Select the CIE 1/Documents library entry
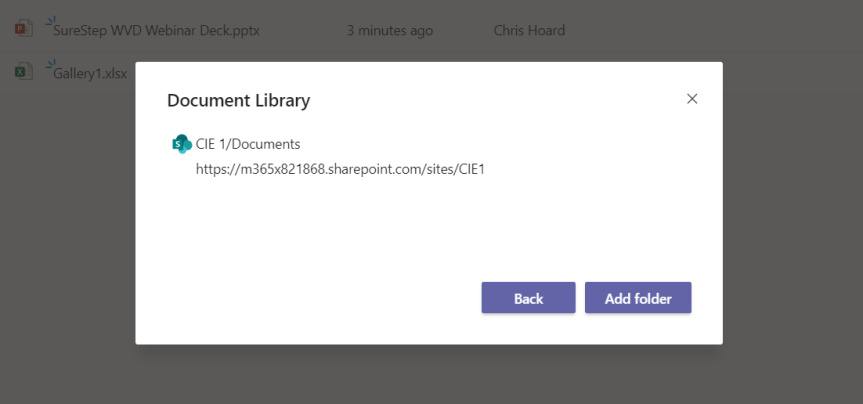The height and width of the screenshot is (404, 863). pyautogui.click(x=247, y=144)
